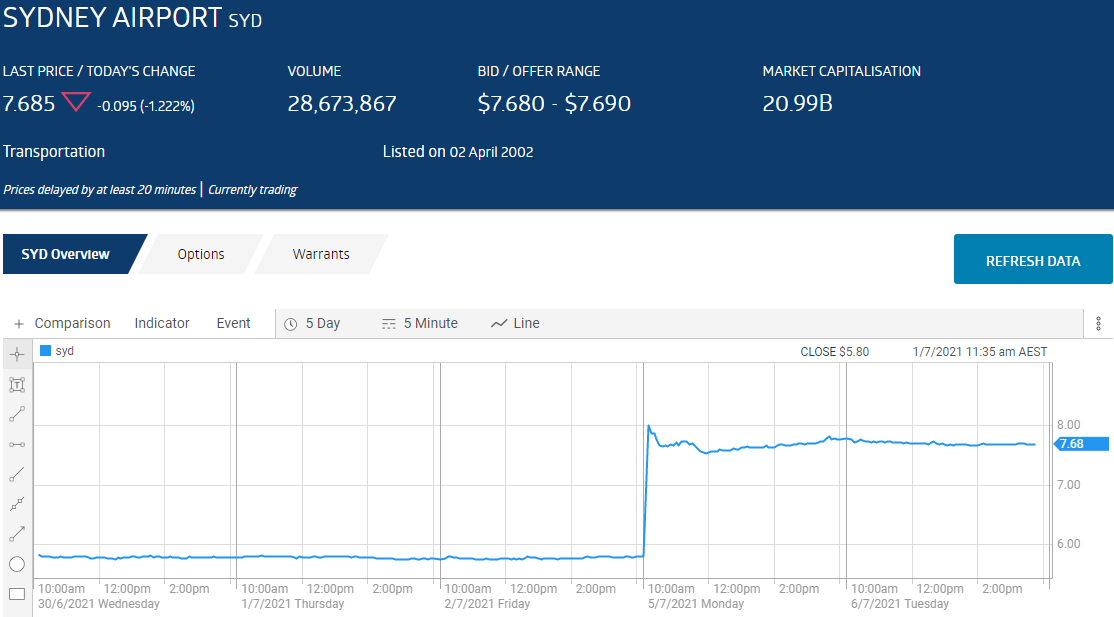Open the Line chart type dropdown
Screen dimensions: 1114x617
526,323
